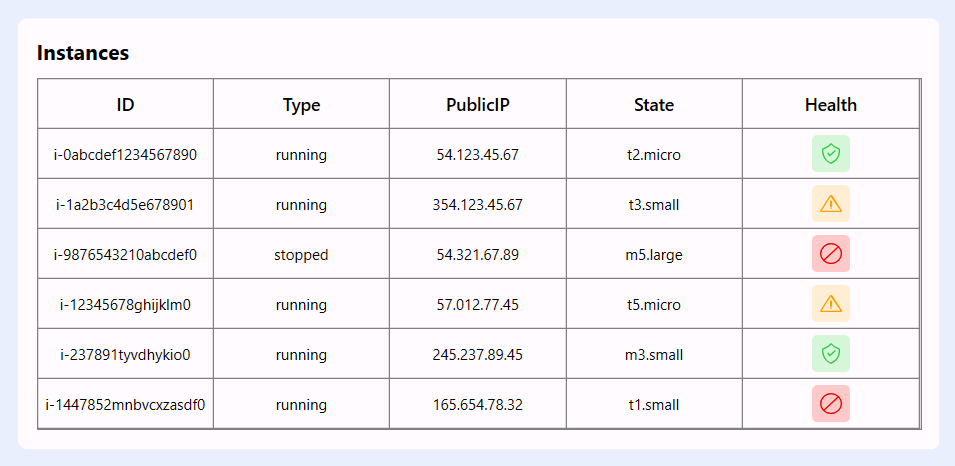Click warning triangle icon for i-1a2b3c4d5e678901
The image size is (955, 466).
(x=830, y=204)
